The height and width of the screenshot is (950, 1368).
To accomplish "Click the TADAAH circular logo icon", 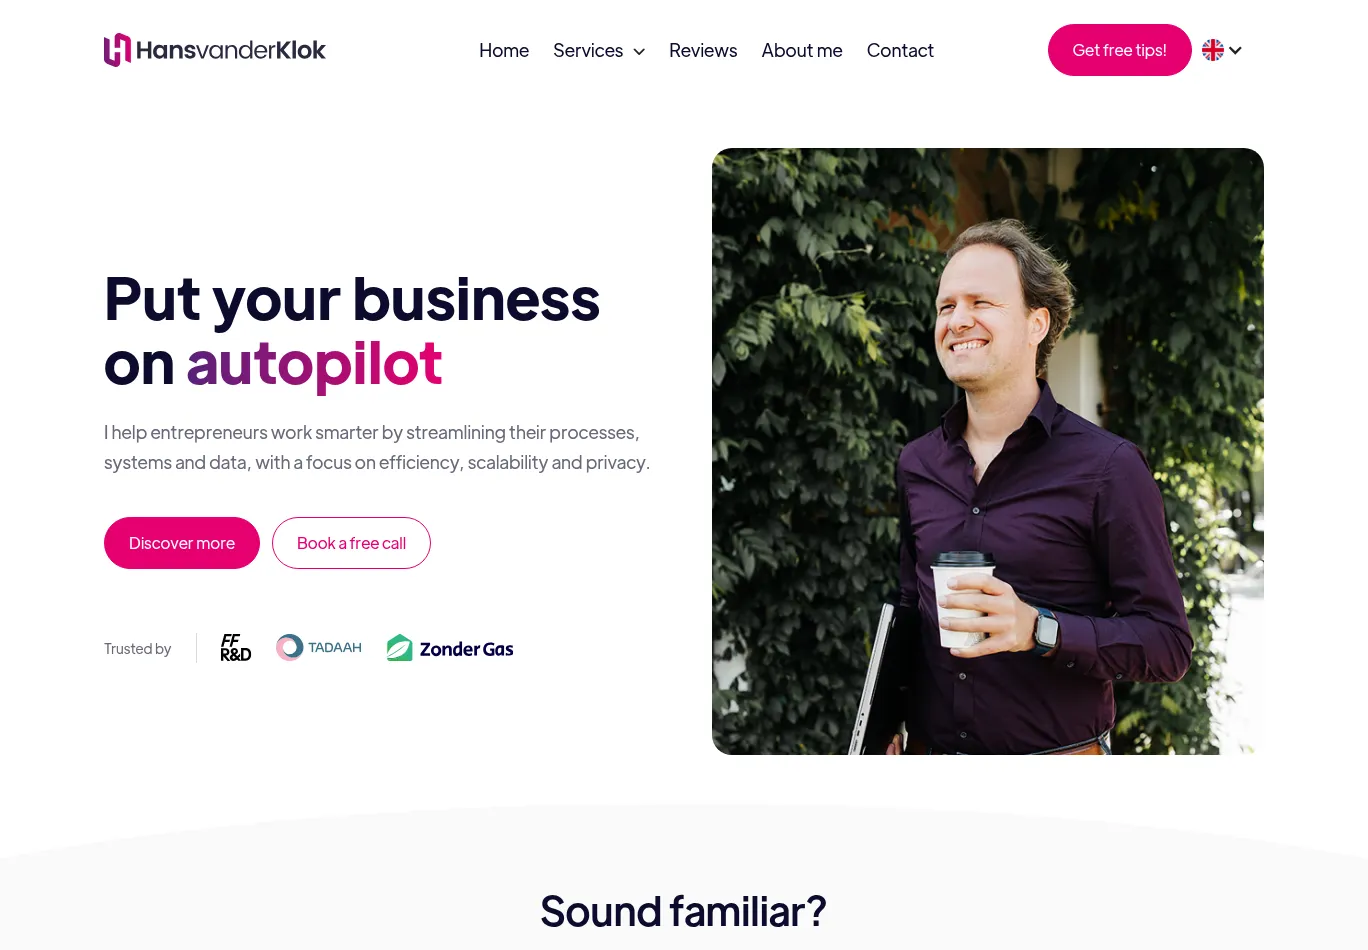I will tap(289, 648).
